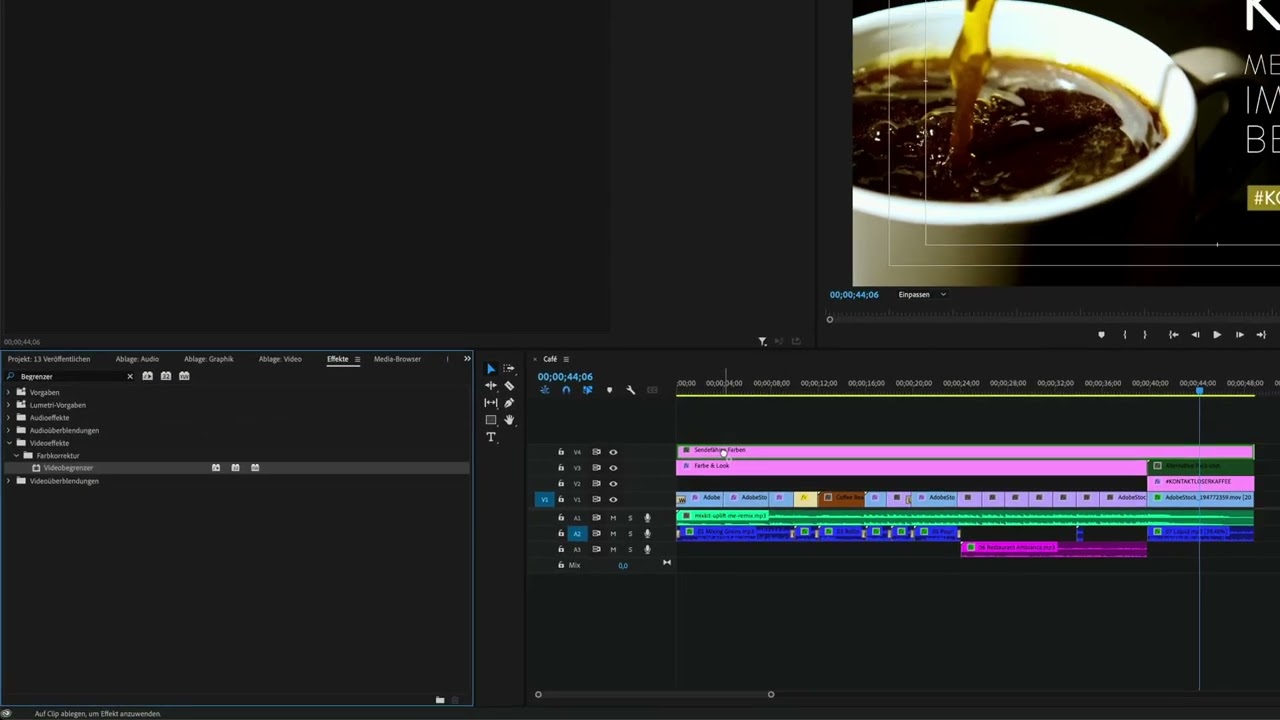
Task: Mute audio track A1
Action: [x=613, y=518]
